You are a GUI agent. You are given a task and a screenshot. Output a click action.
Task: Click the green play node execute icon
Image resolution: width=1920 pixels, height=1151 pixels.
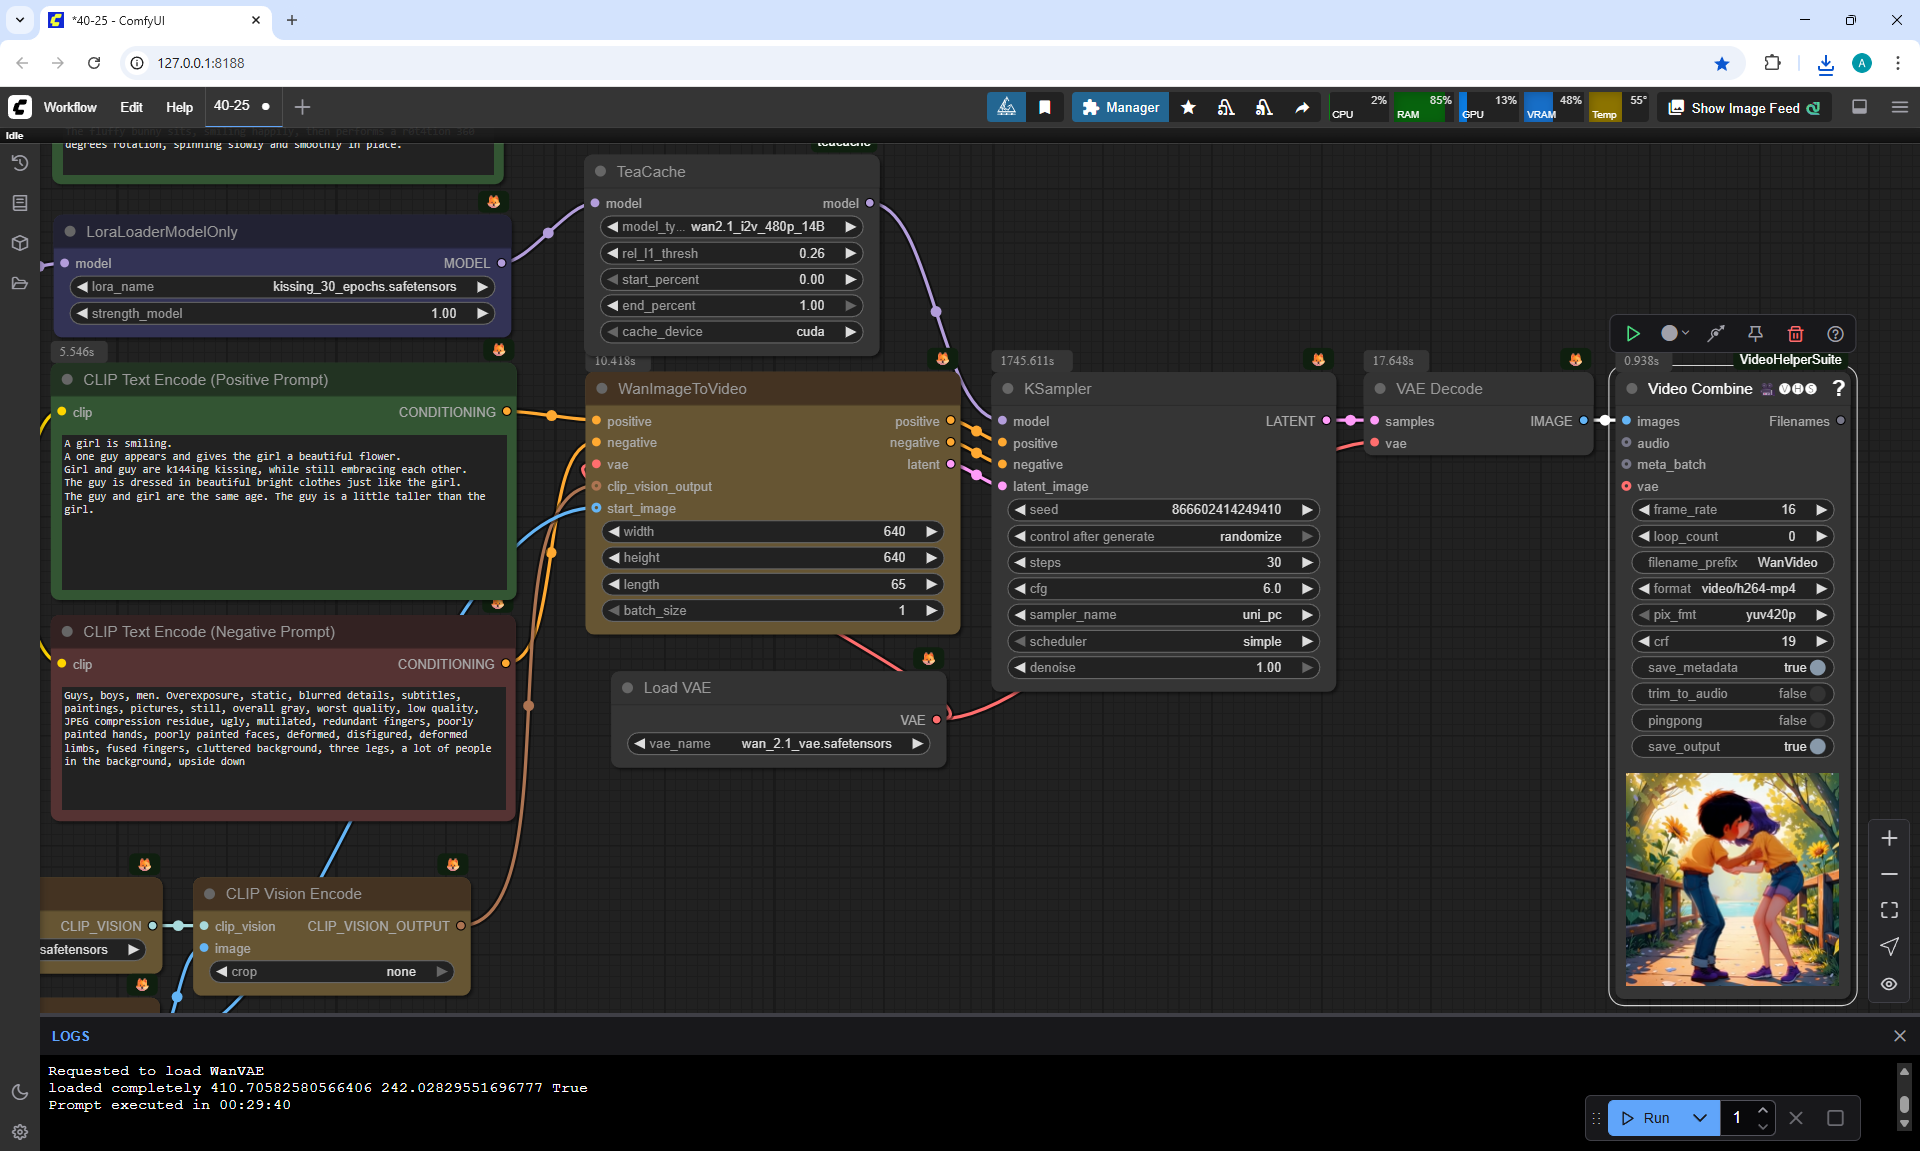click(1633, 334)
